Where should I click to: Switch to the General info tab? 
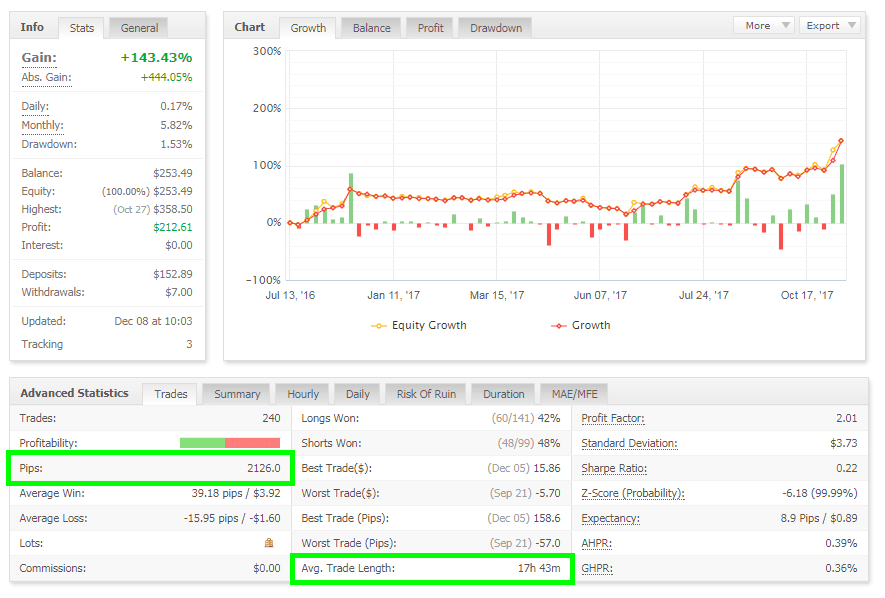coord(138,28)
